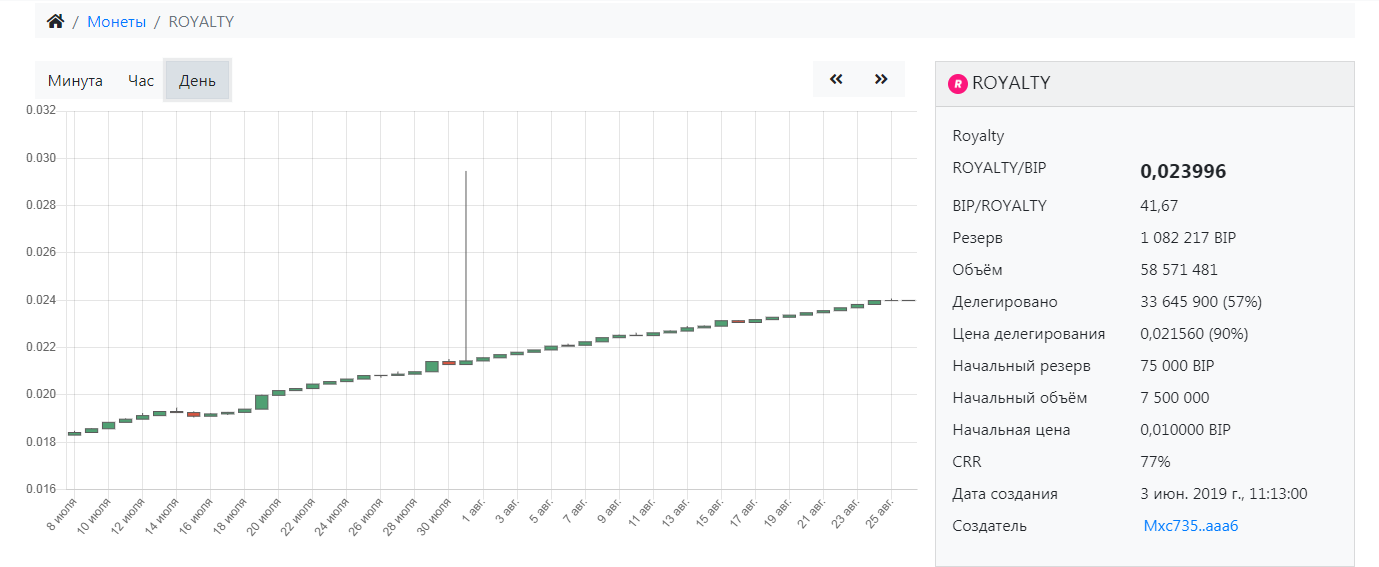Click the red candle at 15 июля
Image resolution: width=1379 pixels, height=567 pixels.
[x=193, y=414]
